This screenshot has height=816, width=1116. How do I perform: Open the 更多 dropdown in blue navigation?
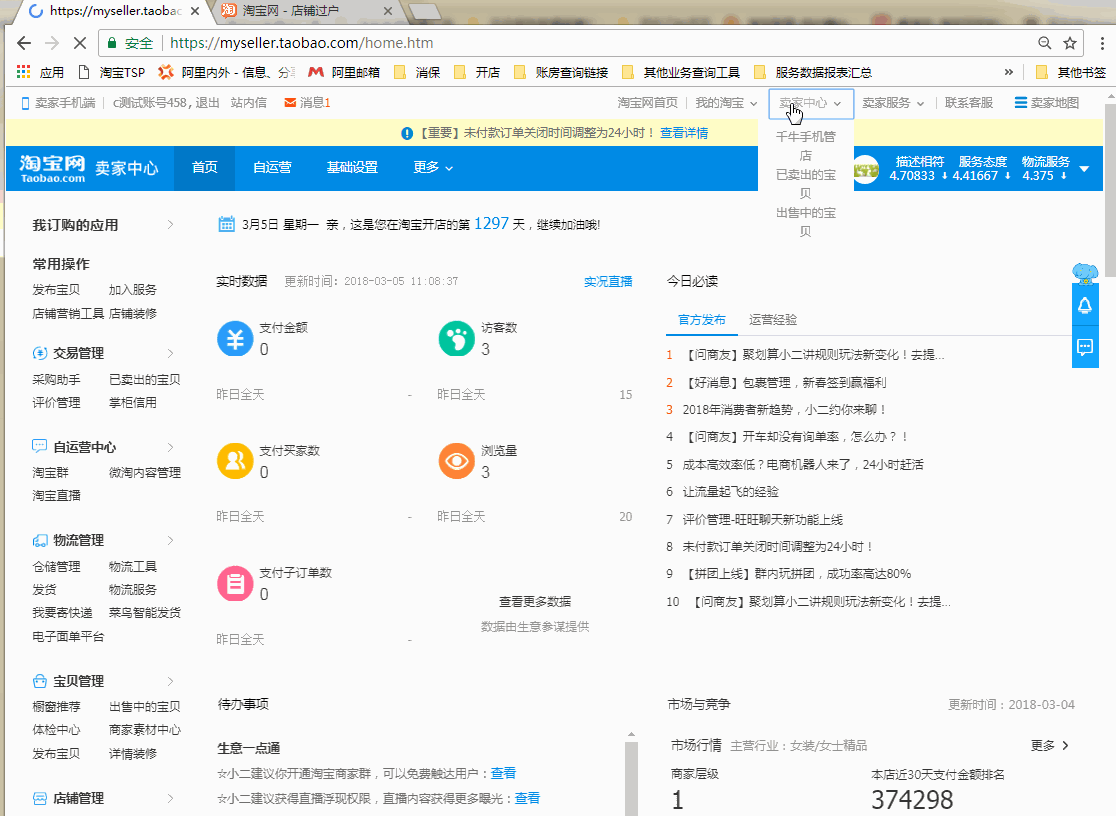(433, 167)
